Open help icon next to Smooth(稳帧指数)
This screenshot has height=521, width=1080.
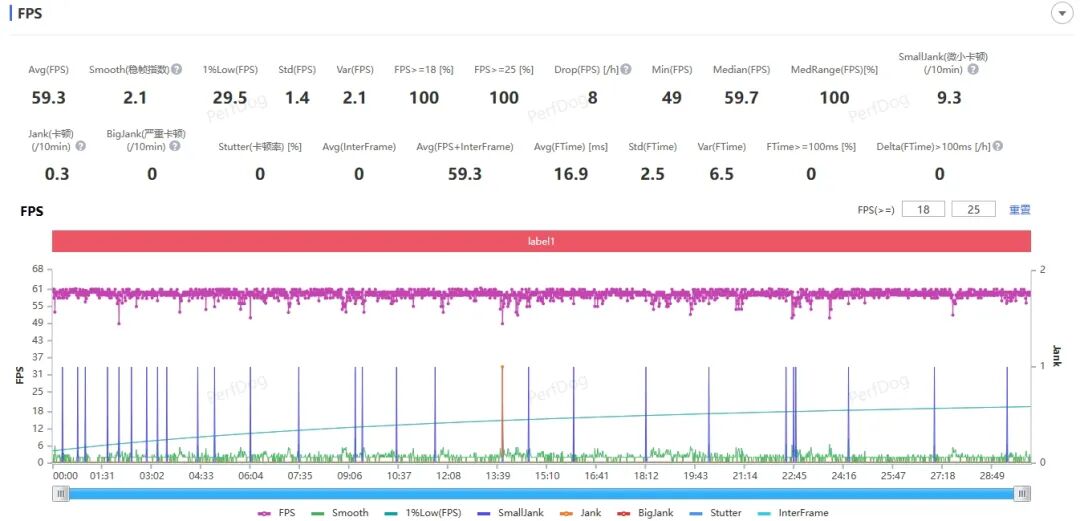pyautogui.click(x=177, y=70)
